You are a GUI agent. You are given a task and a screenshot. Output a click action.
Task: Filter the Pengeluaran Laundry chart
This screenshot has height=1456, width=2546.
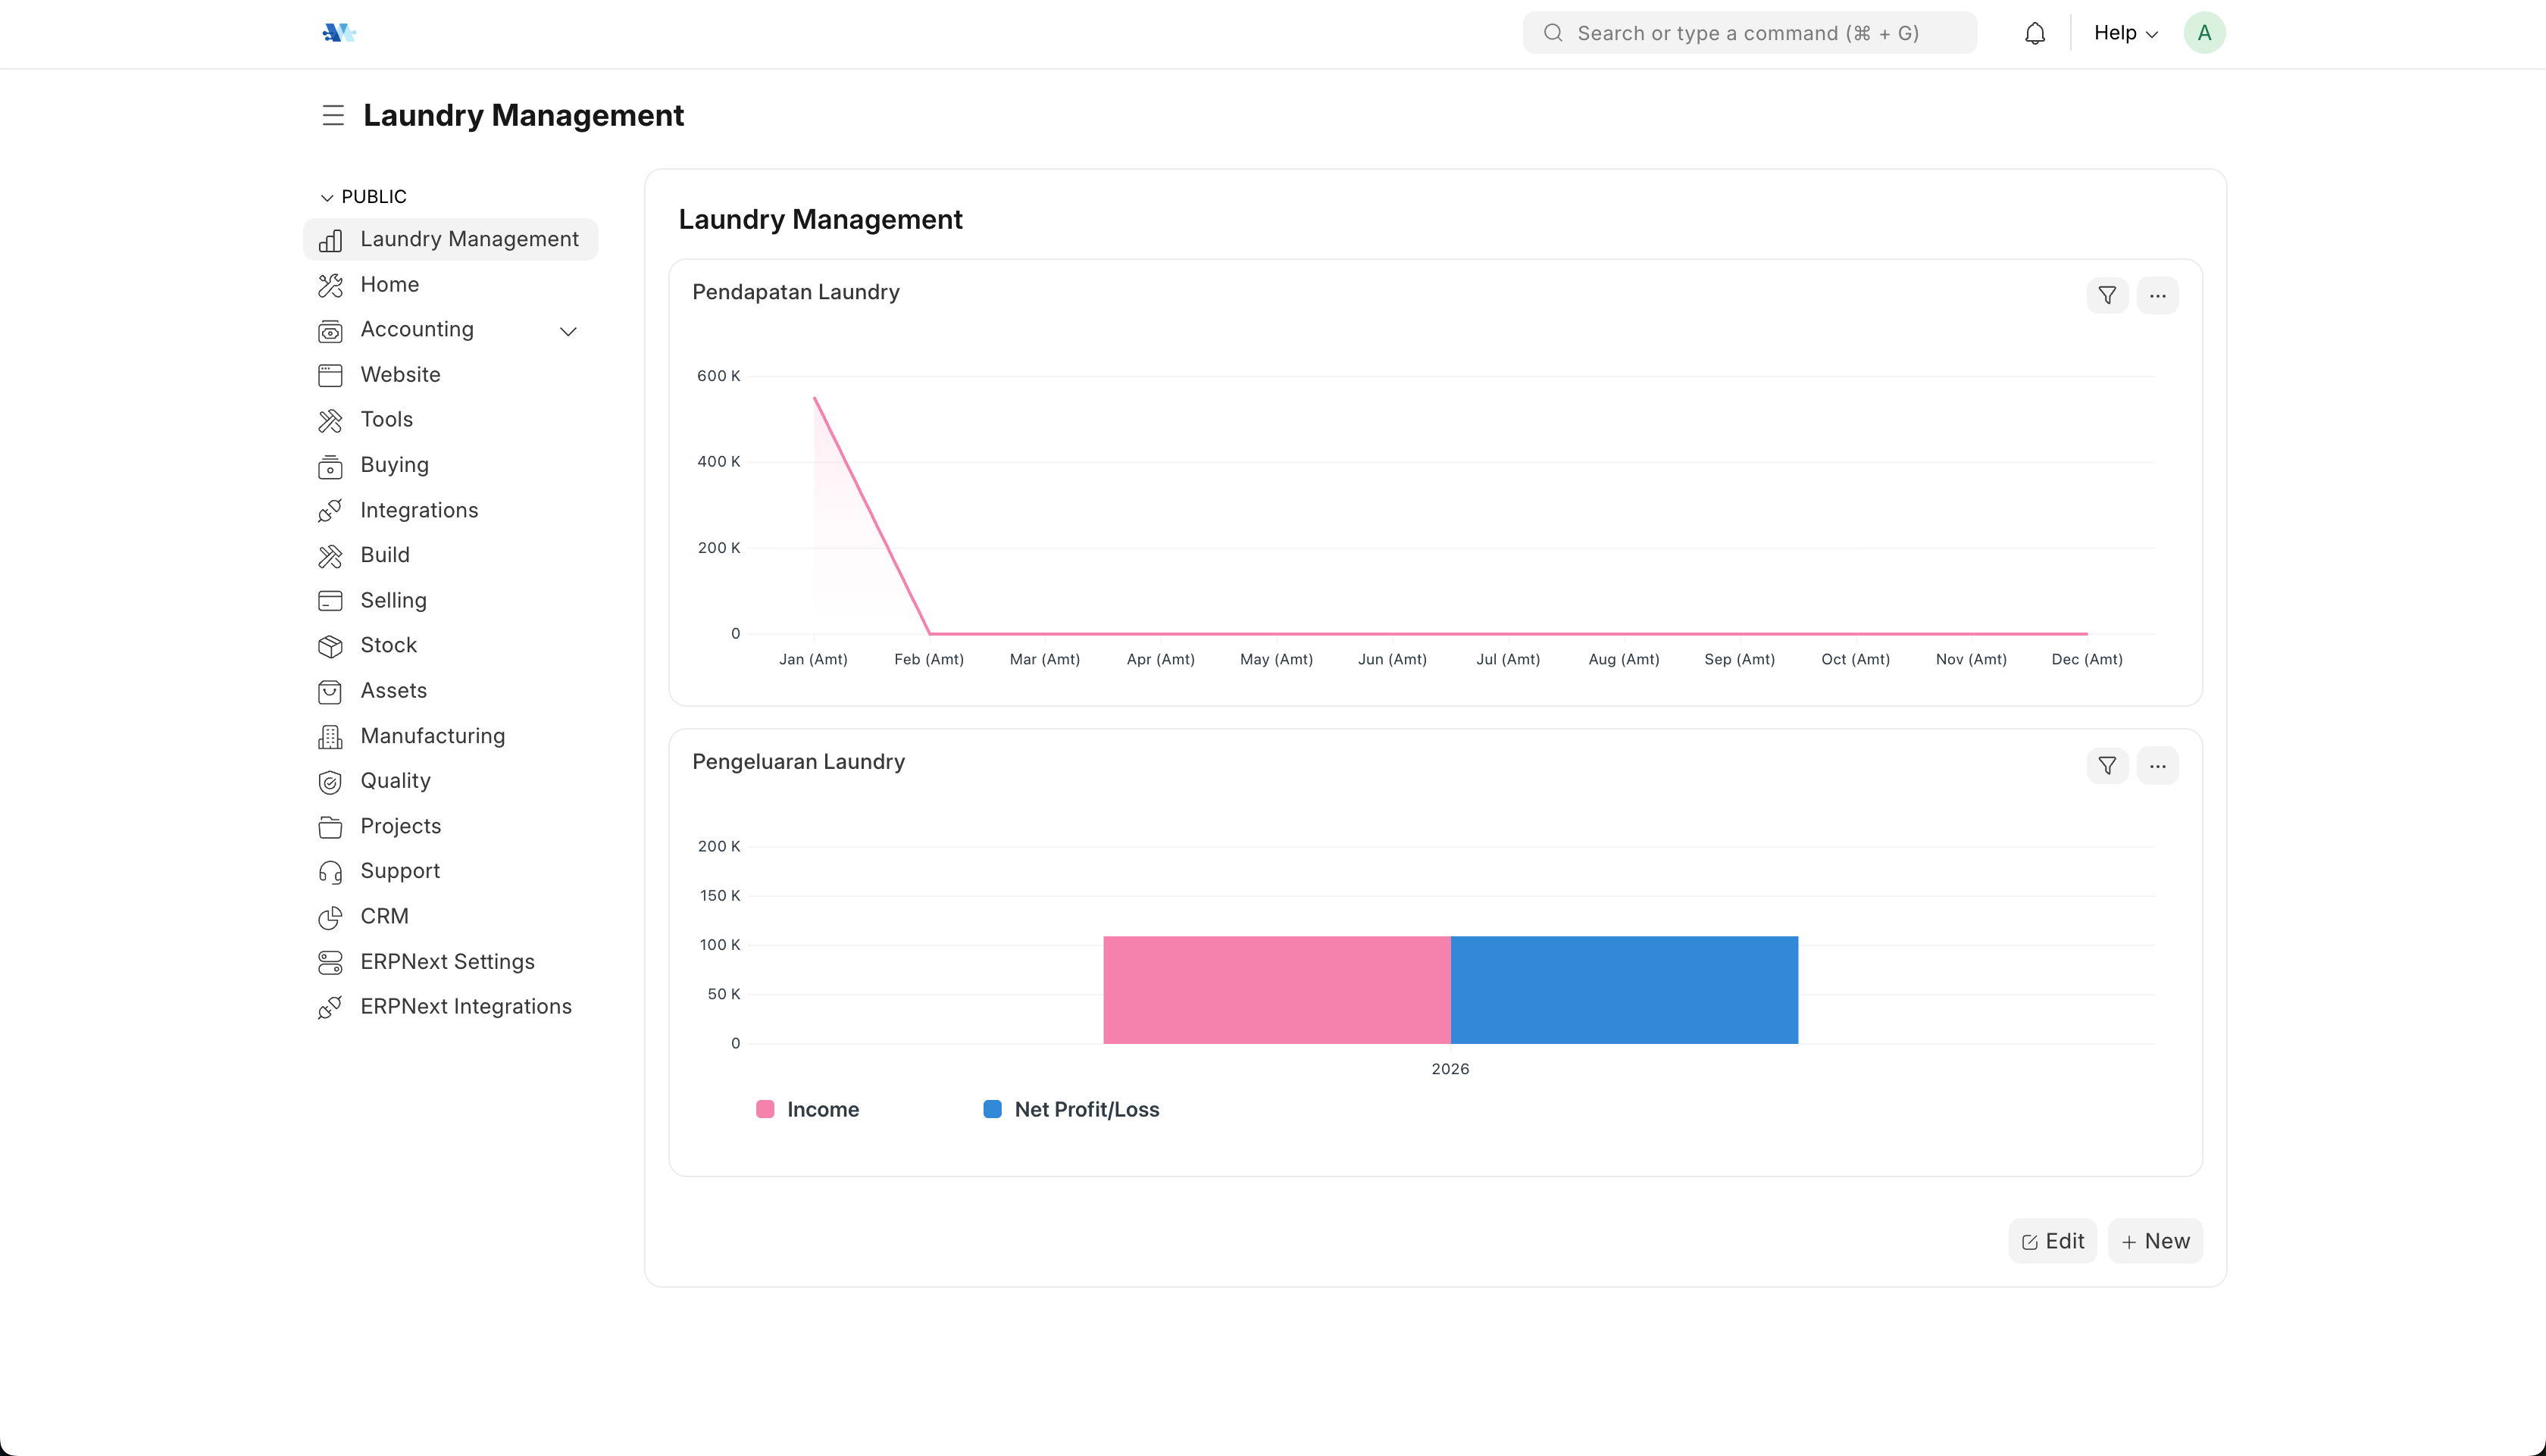2107,765
